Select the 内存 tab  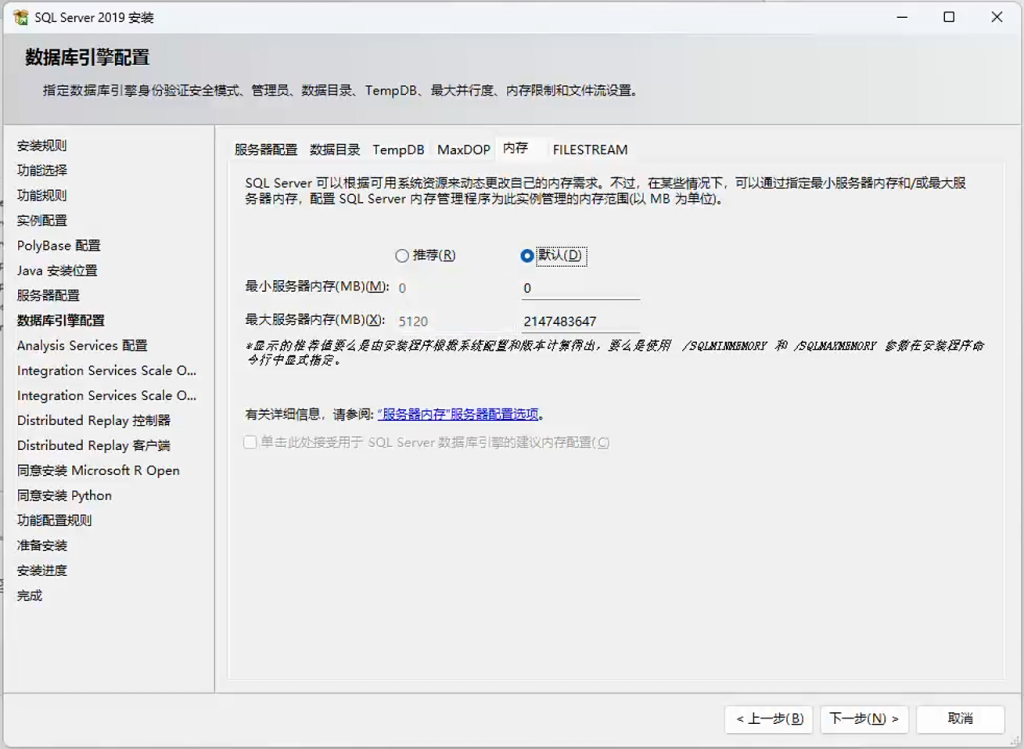[x=515, y=148]
